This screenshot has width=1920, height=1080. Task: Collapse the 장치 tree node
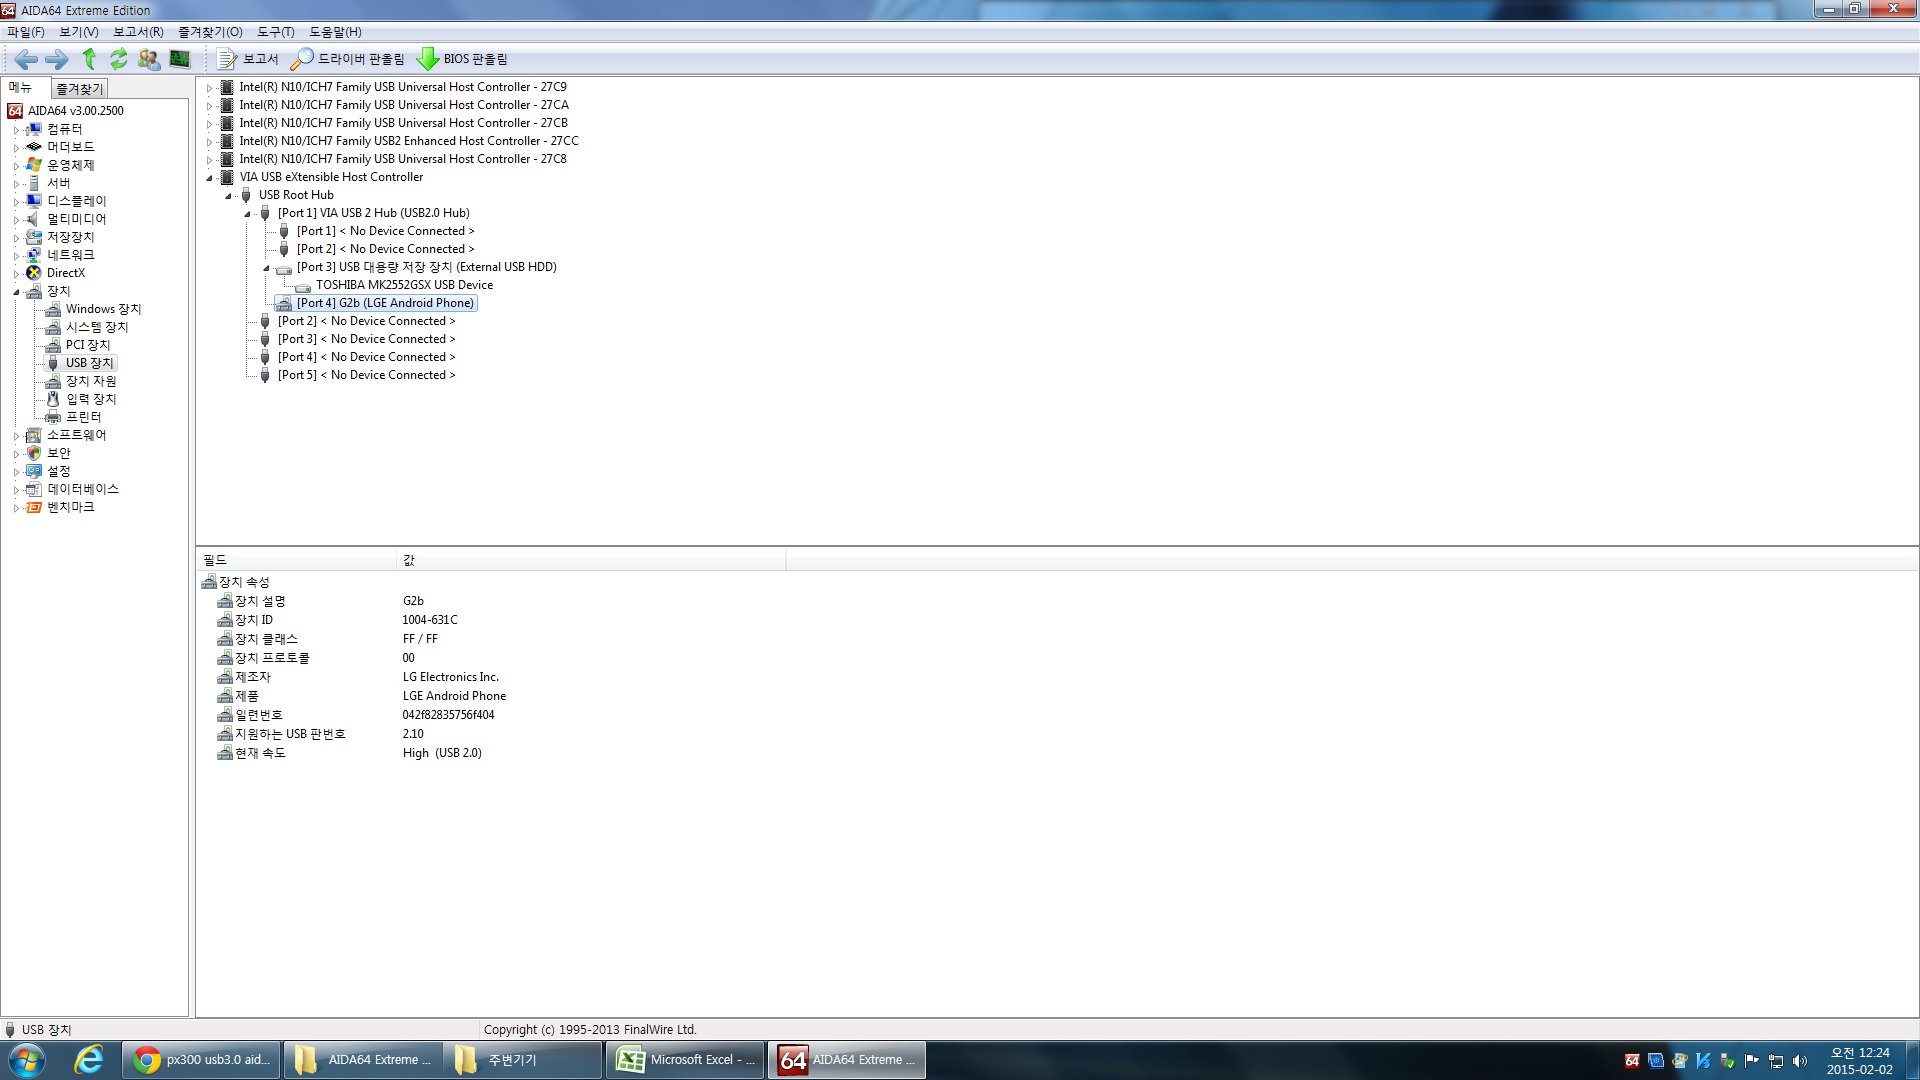coord(16,292)
